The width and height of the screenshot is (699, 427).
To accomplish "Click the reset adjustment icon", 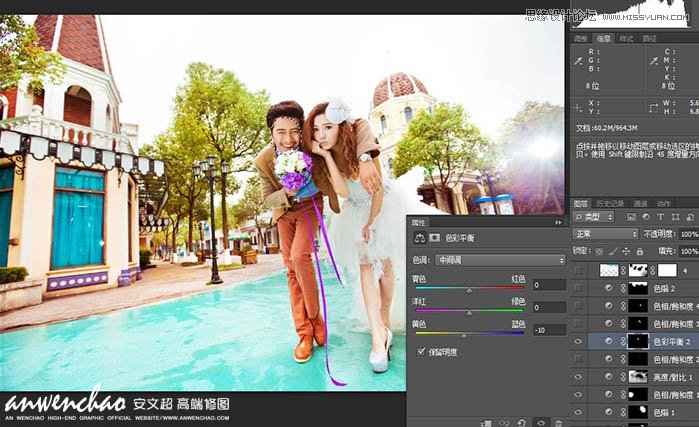I will pos(522,422).
